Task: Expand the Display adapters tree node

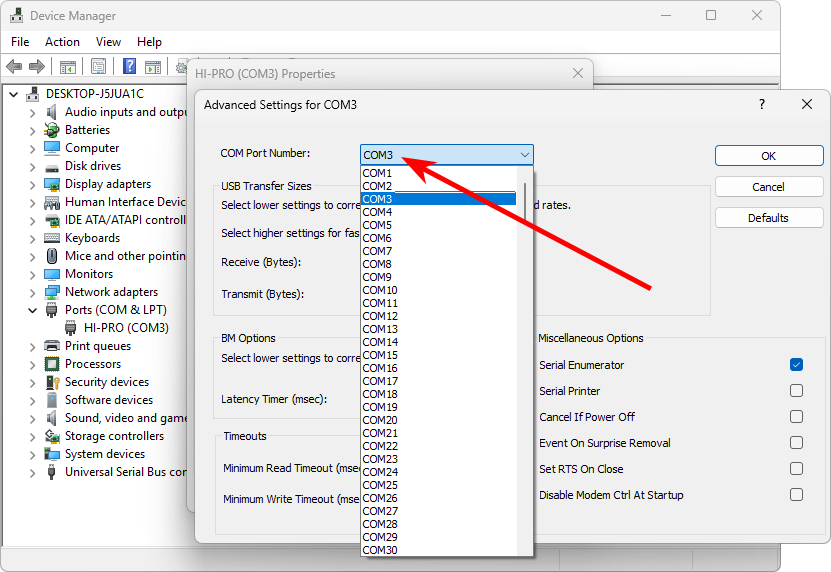Action: (x=32, y=184)
